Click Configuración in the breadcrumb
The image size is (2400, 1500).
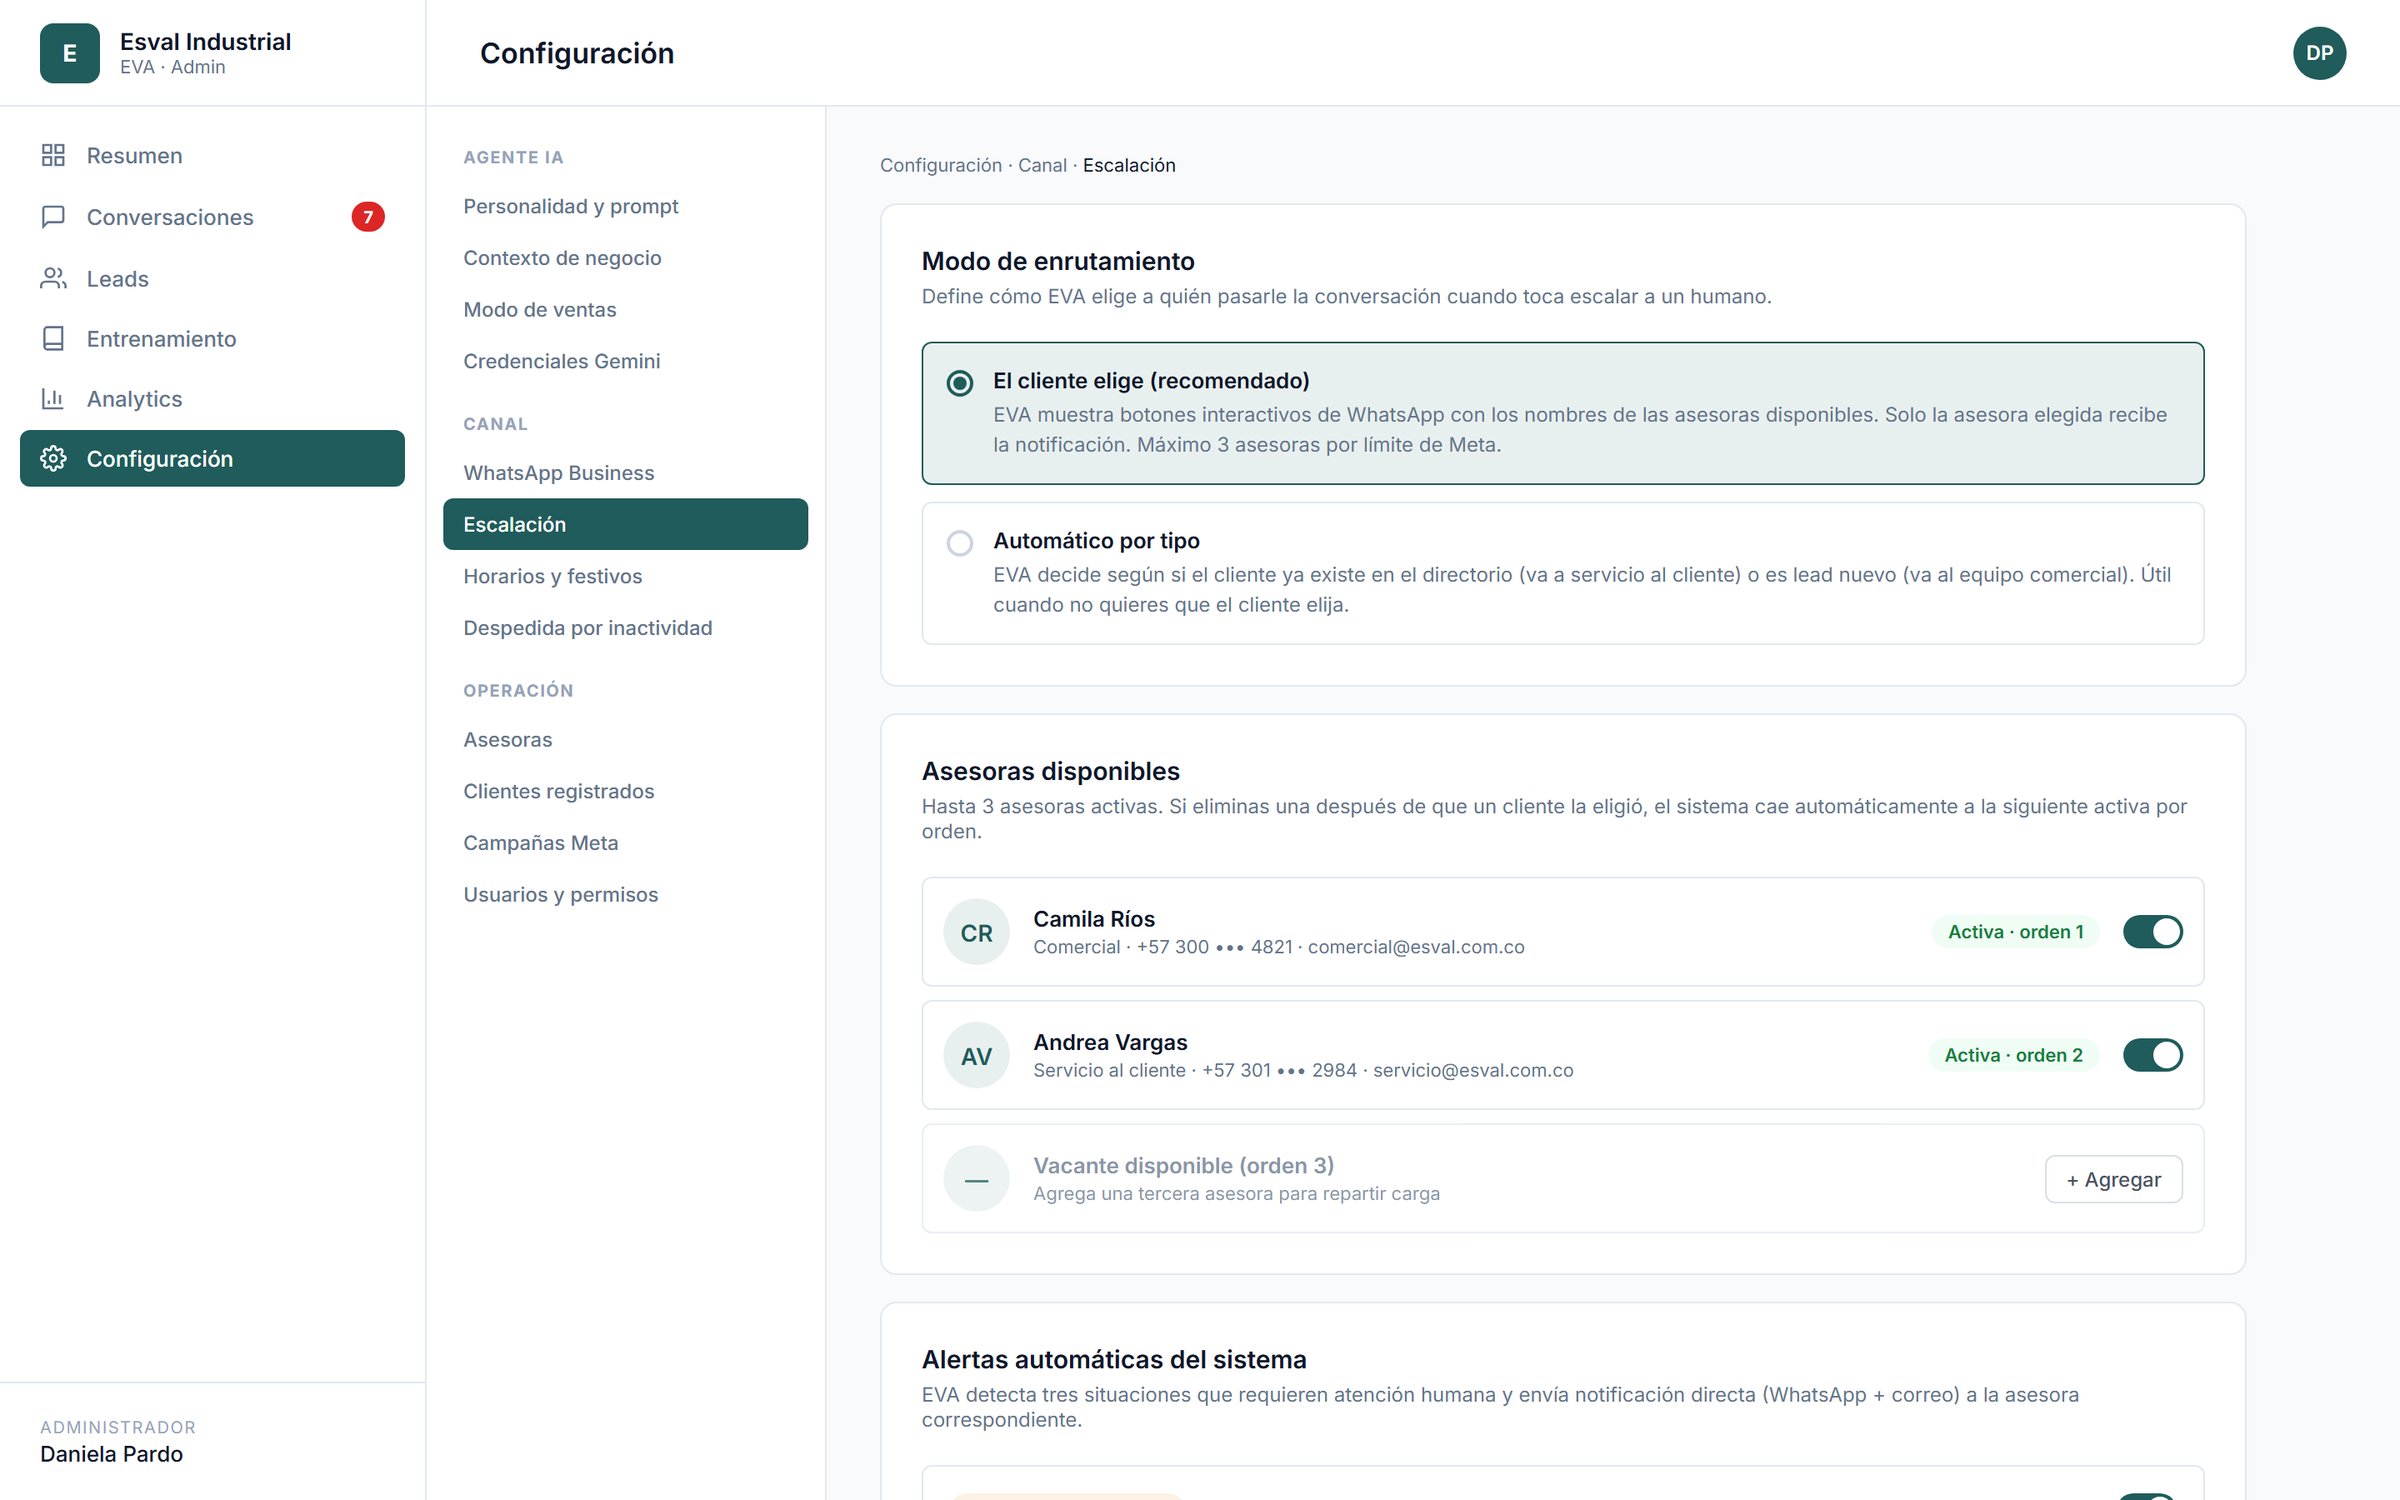(x=941, y=165)
